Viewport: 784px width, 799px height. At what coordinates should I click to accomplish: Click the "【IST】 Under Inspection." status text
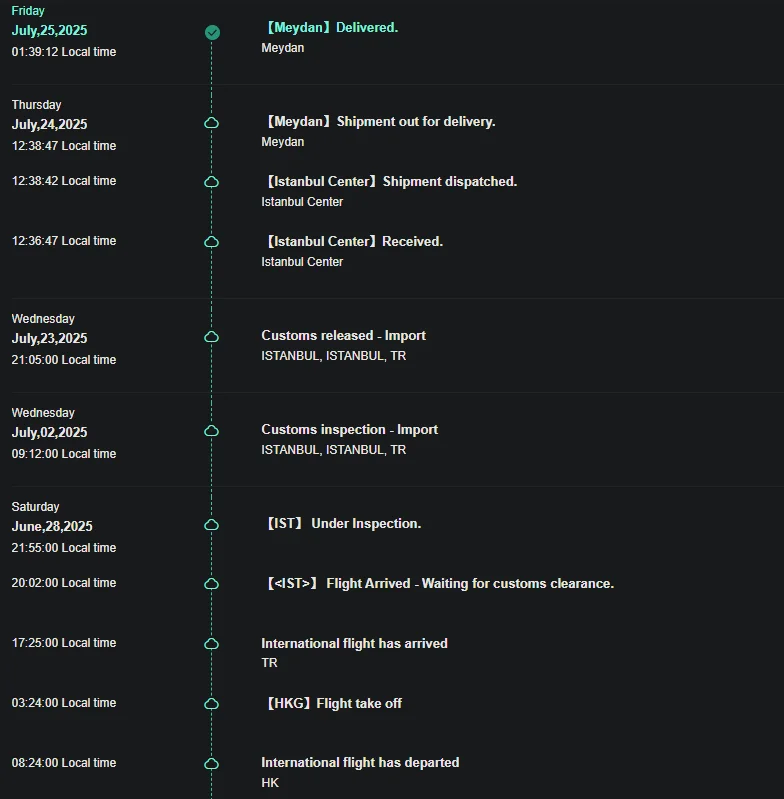341,524
